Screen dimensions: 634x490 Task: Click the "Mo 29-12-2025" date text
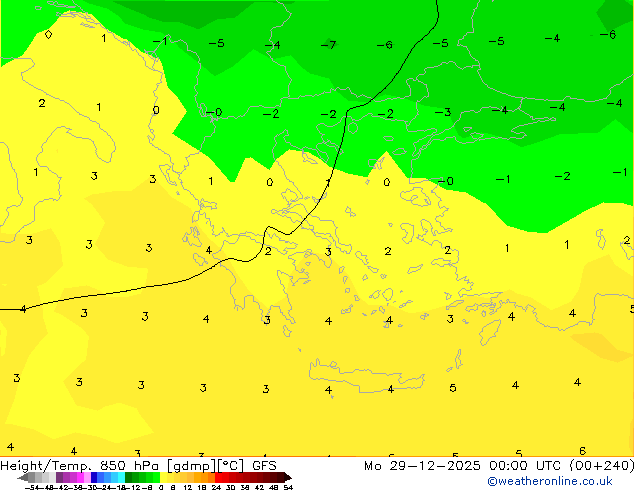point(422,465)
